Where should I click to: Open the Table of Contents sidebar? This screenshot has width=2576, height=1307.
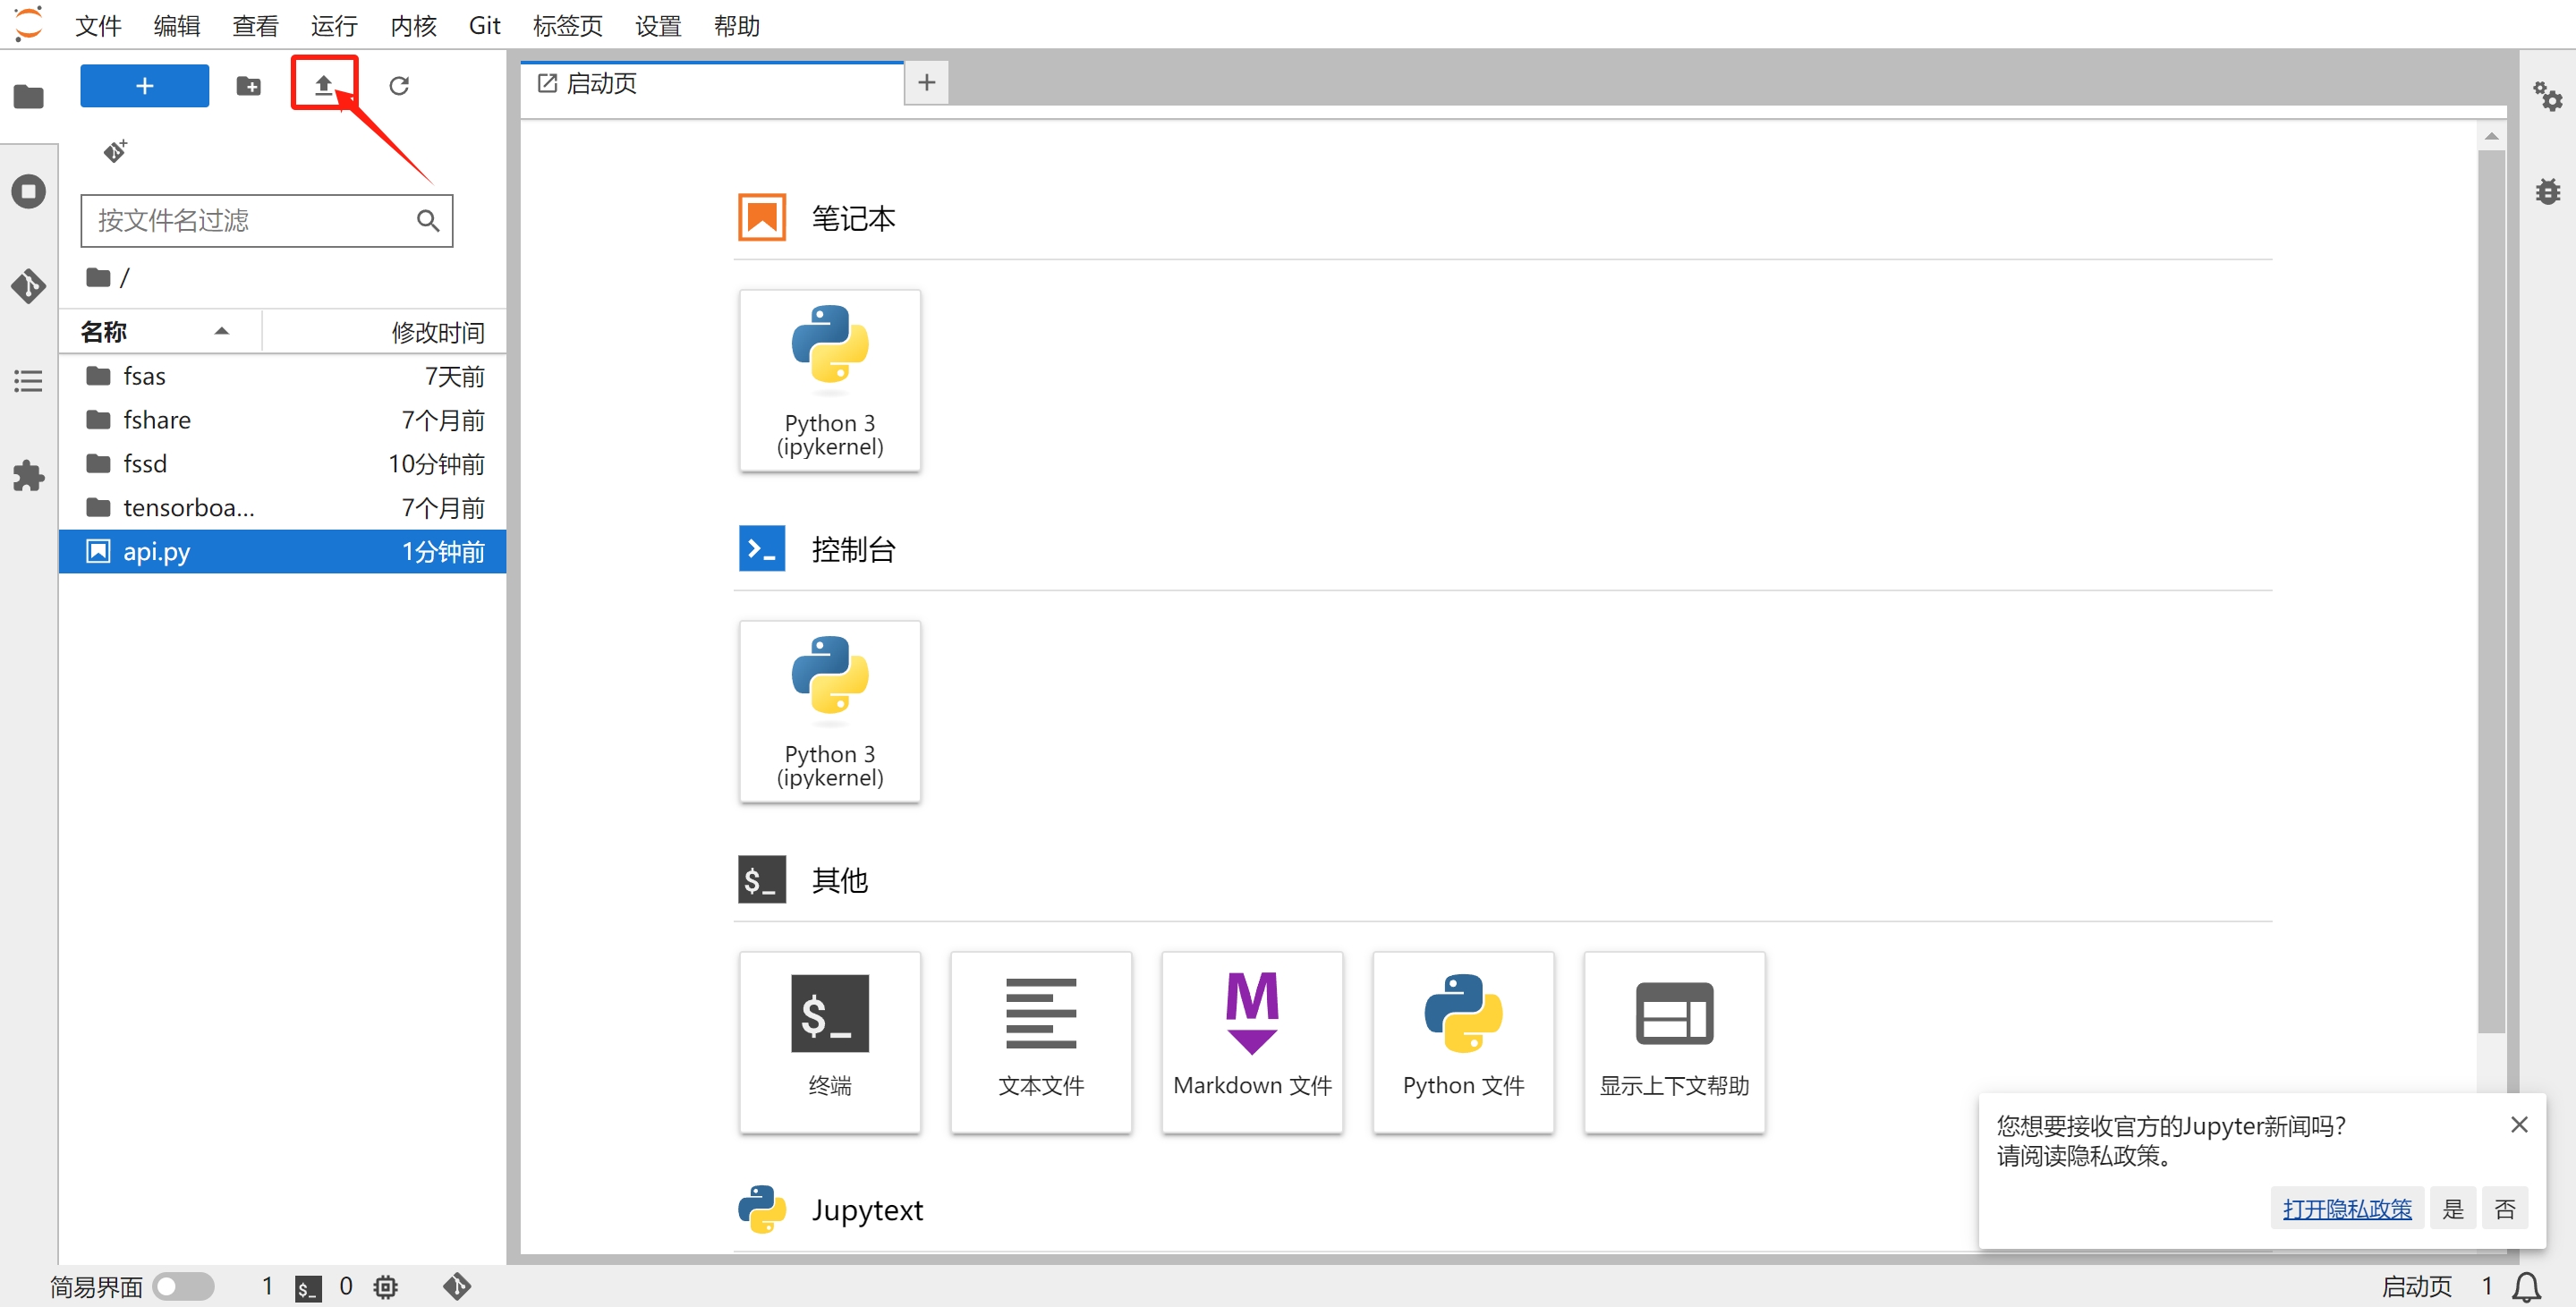point(28,381)
